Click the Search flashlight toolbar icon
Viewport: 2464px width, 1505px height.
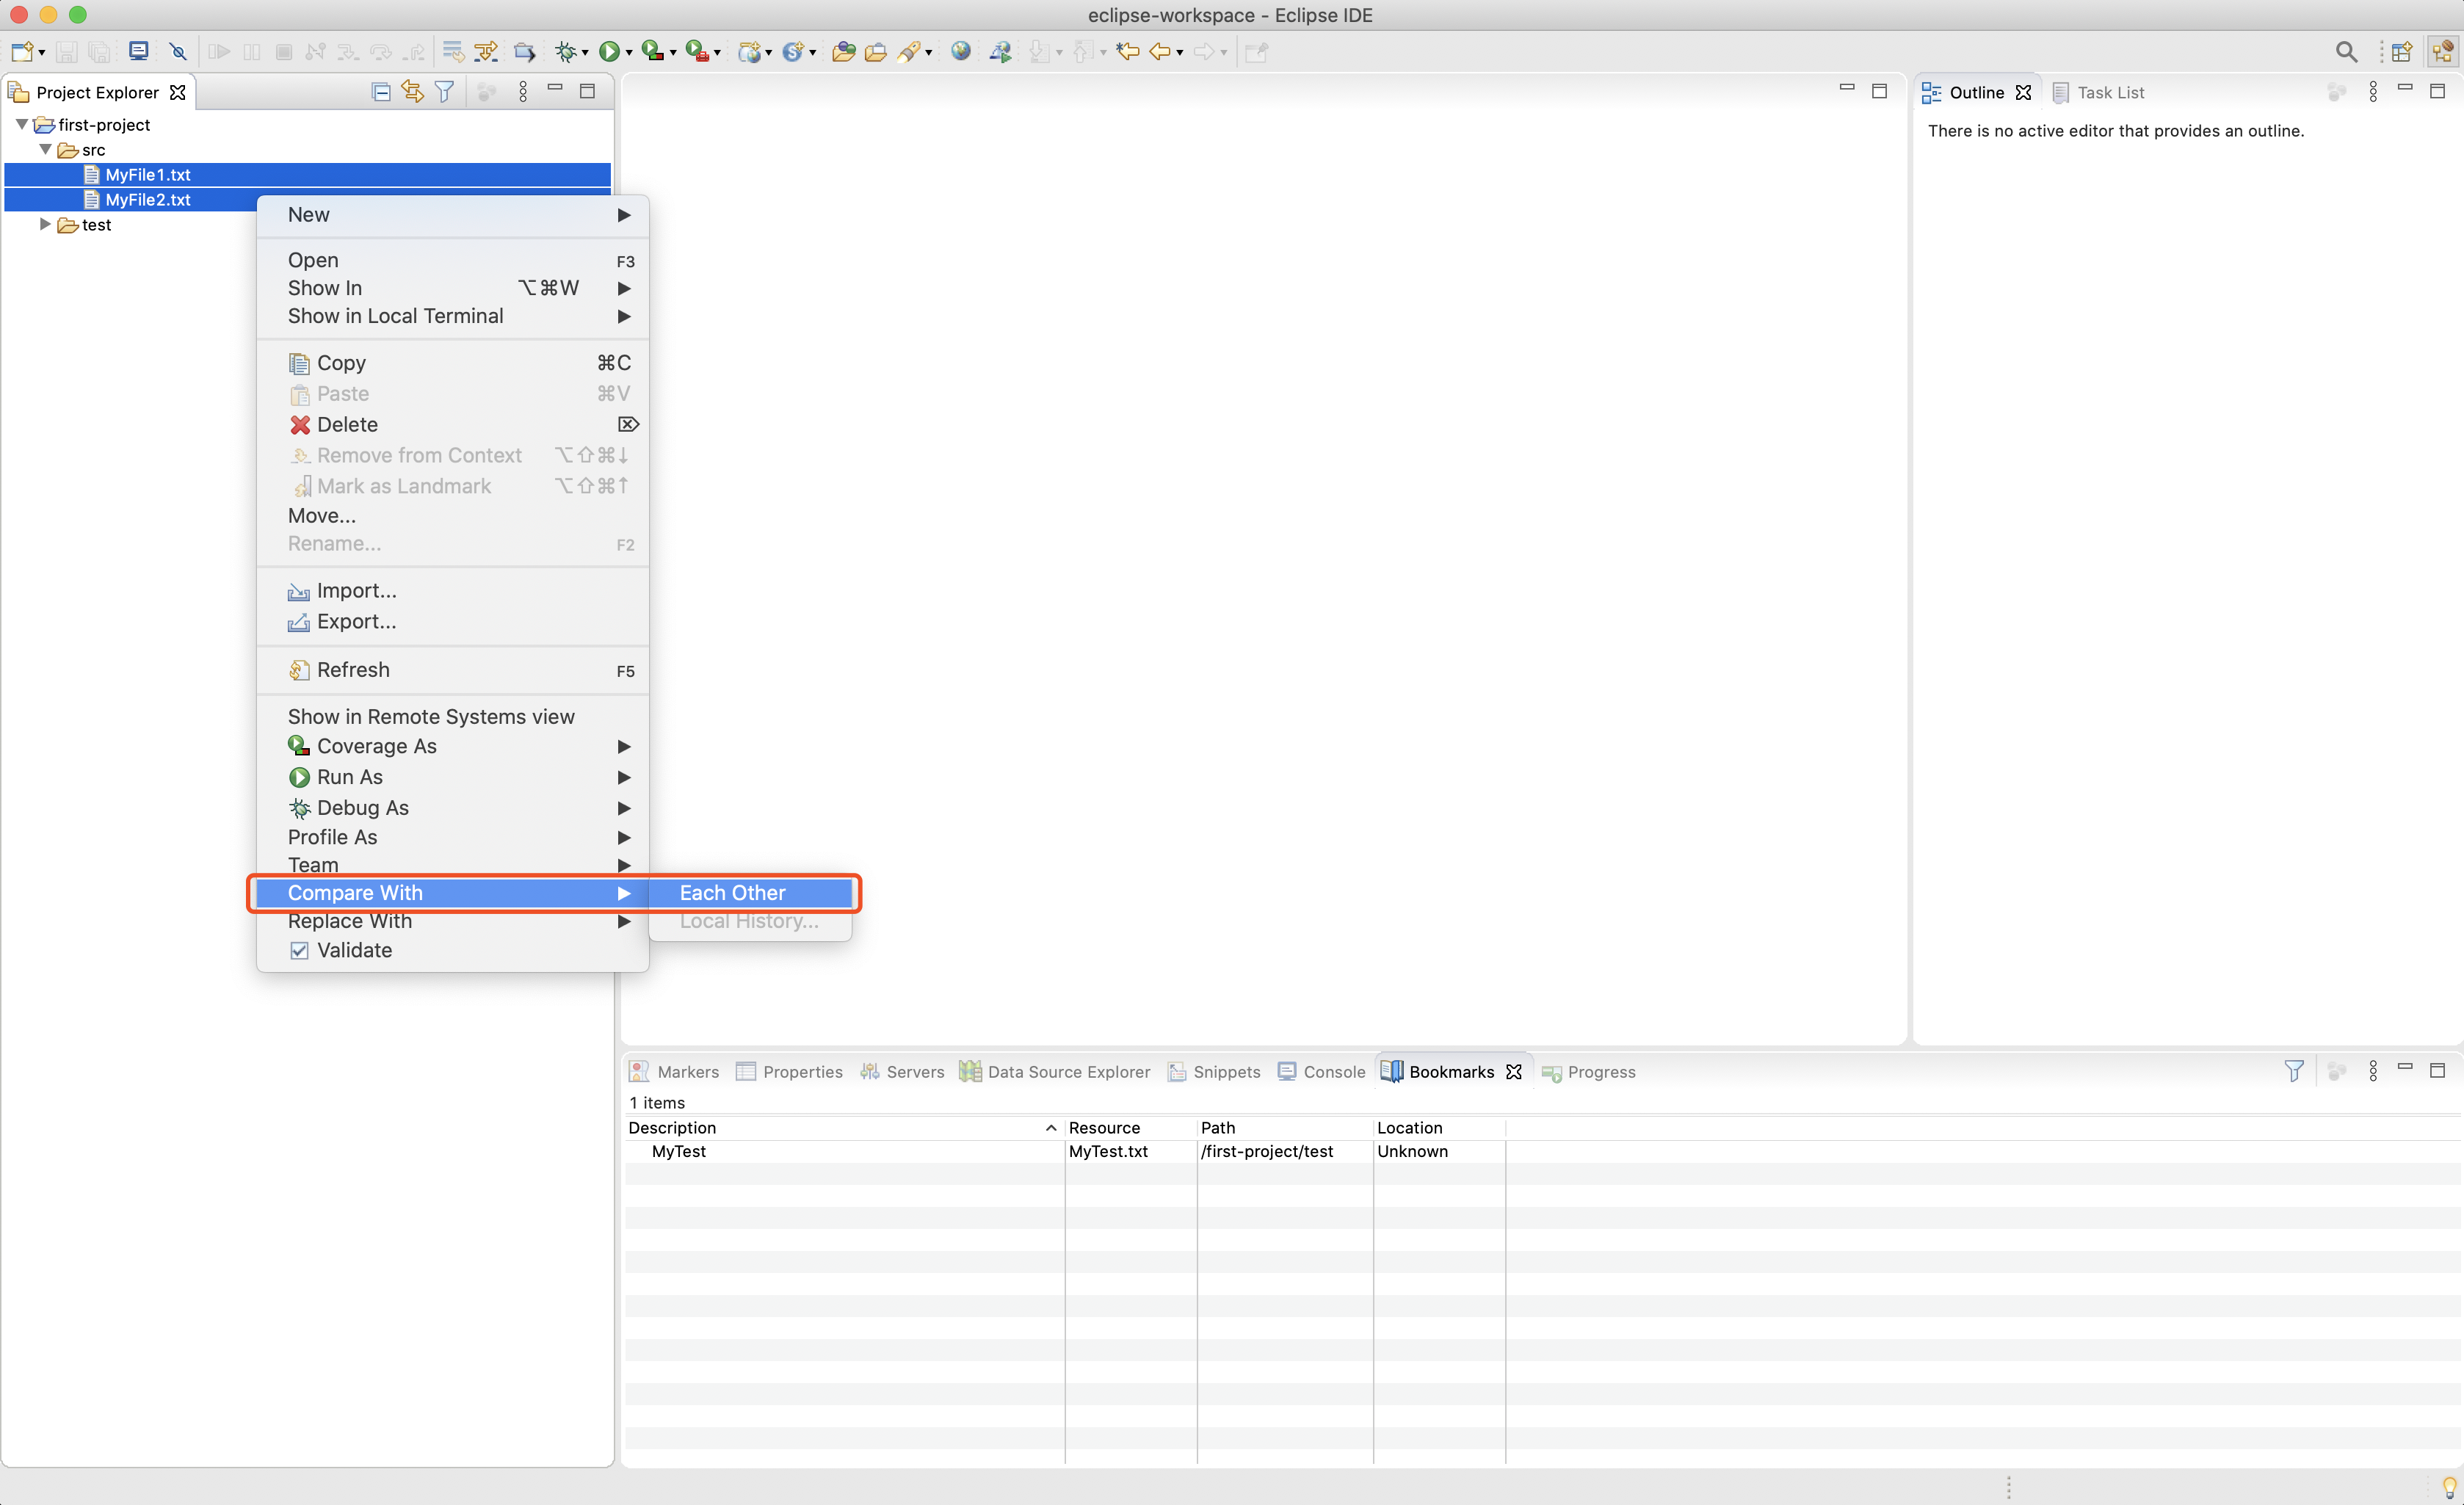[x=909, y=51]
